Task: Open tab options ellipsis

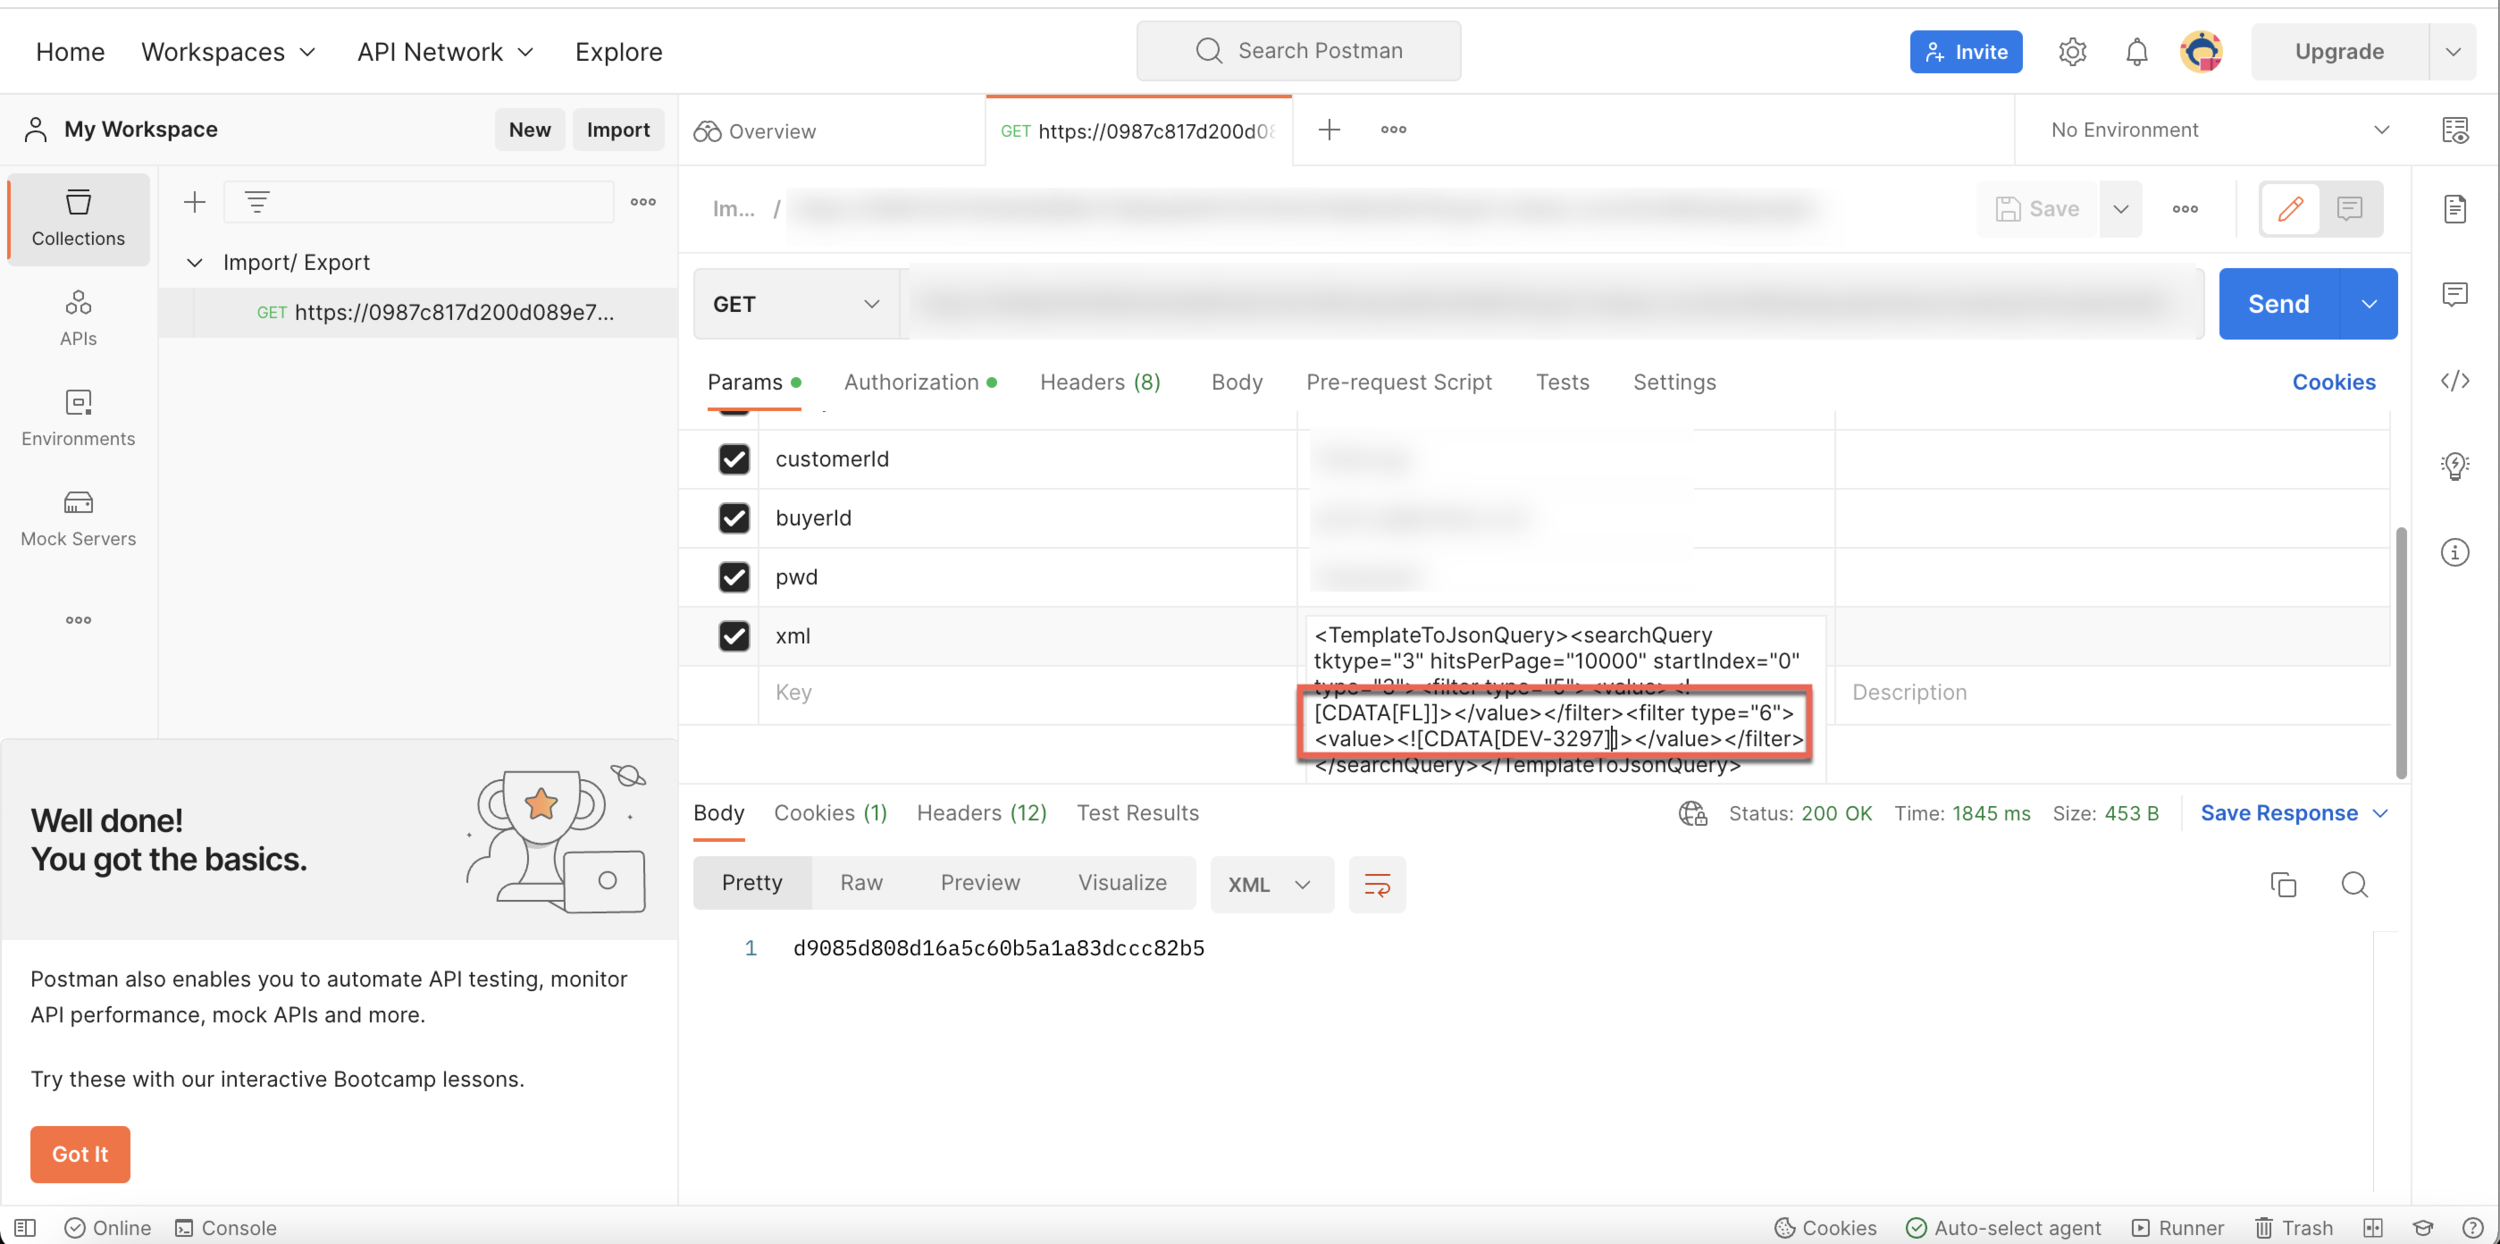Action: [1393, 129]
